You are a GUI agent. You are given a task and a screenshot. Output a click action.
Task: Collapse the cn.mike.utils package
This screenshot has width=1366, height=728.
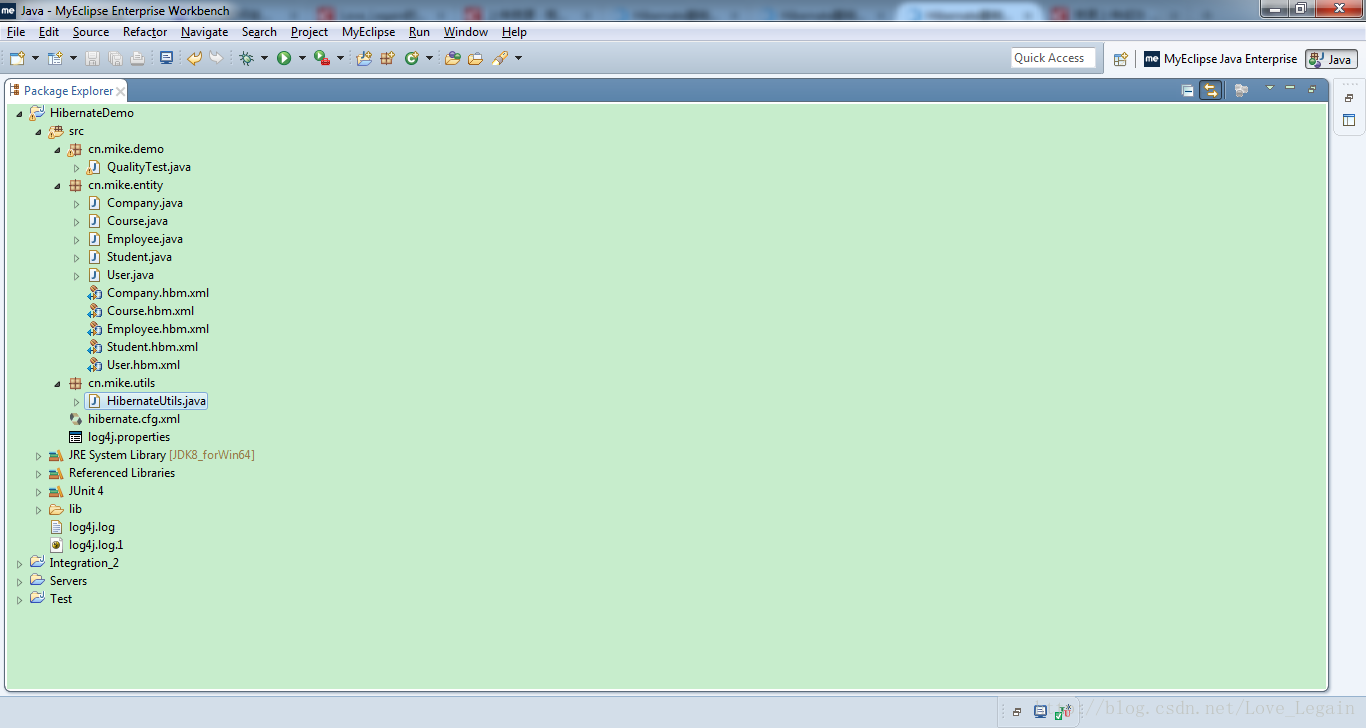[57, 384]
